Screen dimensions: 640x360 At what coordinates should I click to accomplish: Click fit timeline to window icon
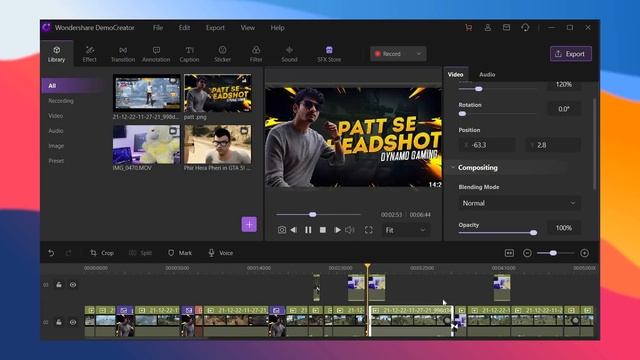(x=509, y=253)
